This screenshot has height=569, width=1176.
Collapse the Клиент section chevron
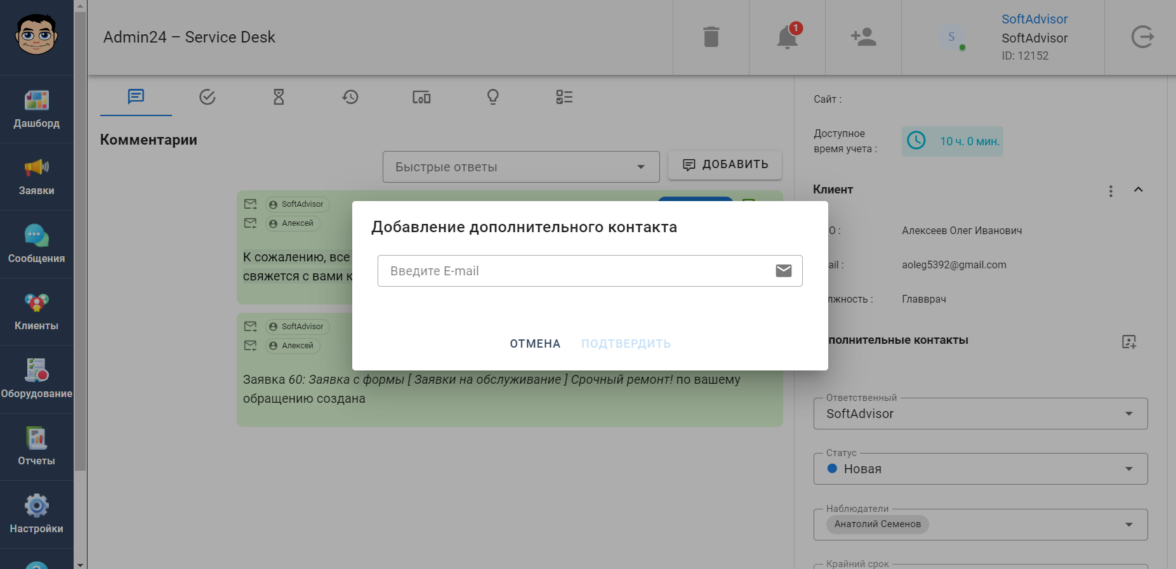pos(1138,190)
